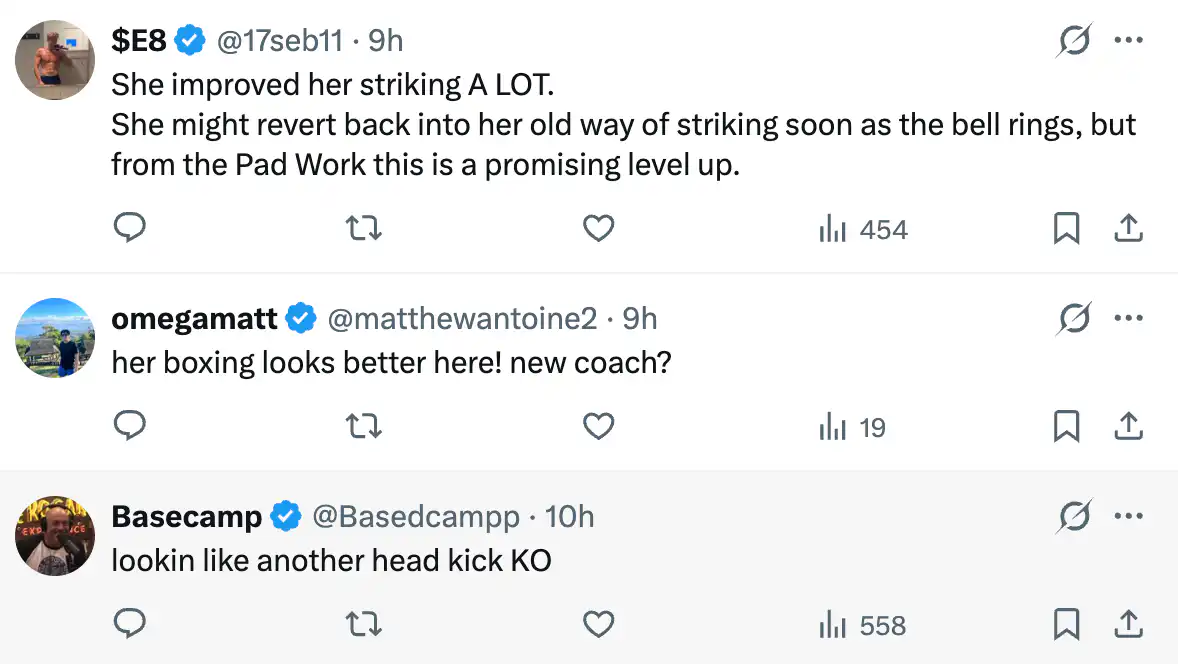The height and width of the screenshot is (664, 1178).
Task: Open more menu on omegamatt's tweet
Action: (x=1128, y=319)
